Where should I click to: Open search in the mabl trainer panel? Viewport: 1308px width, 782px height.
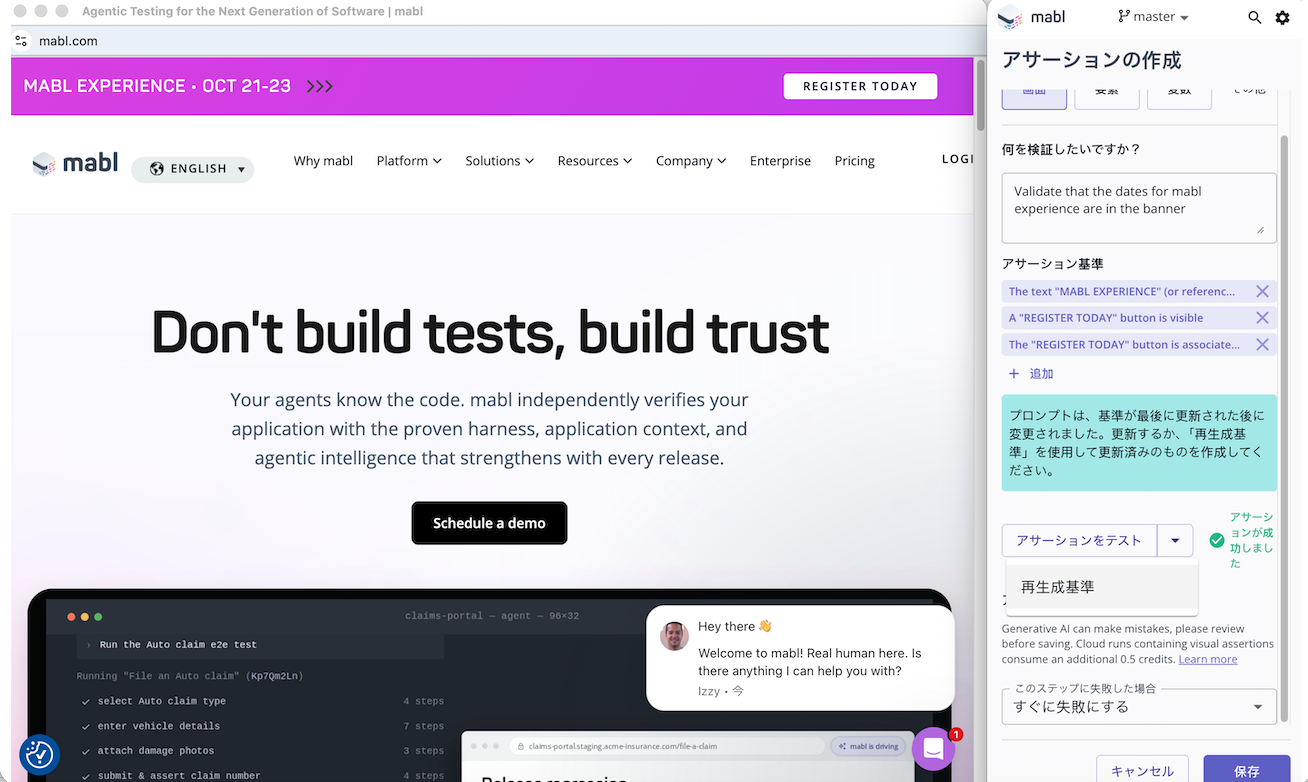point(1255,18)
